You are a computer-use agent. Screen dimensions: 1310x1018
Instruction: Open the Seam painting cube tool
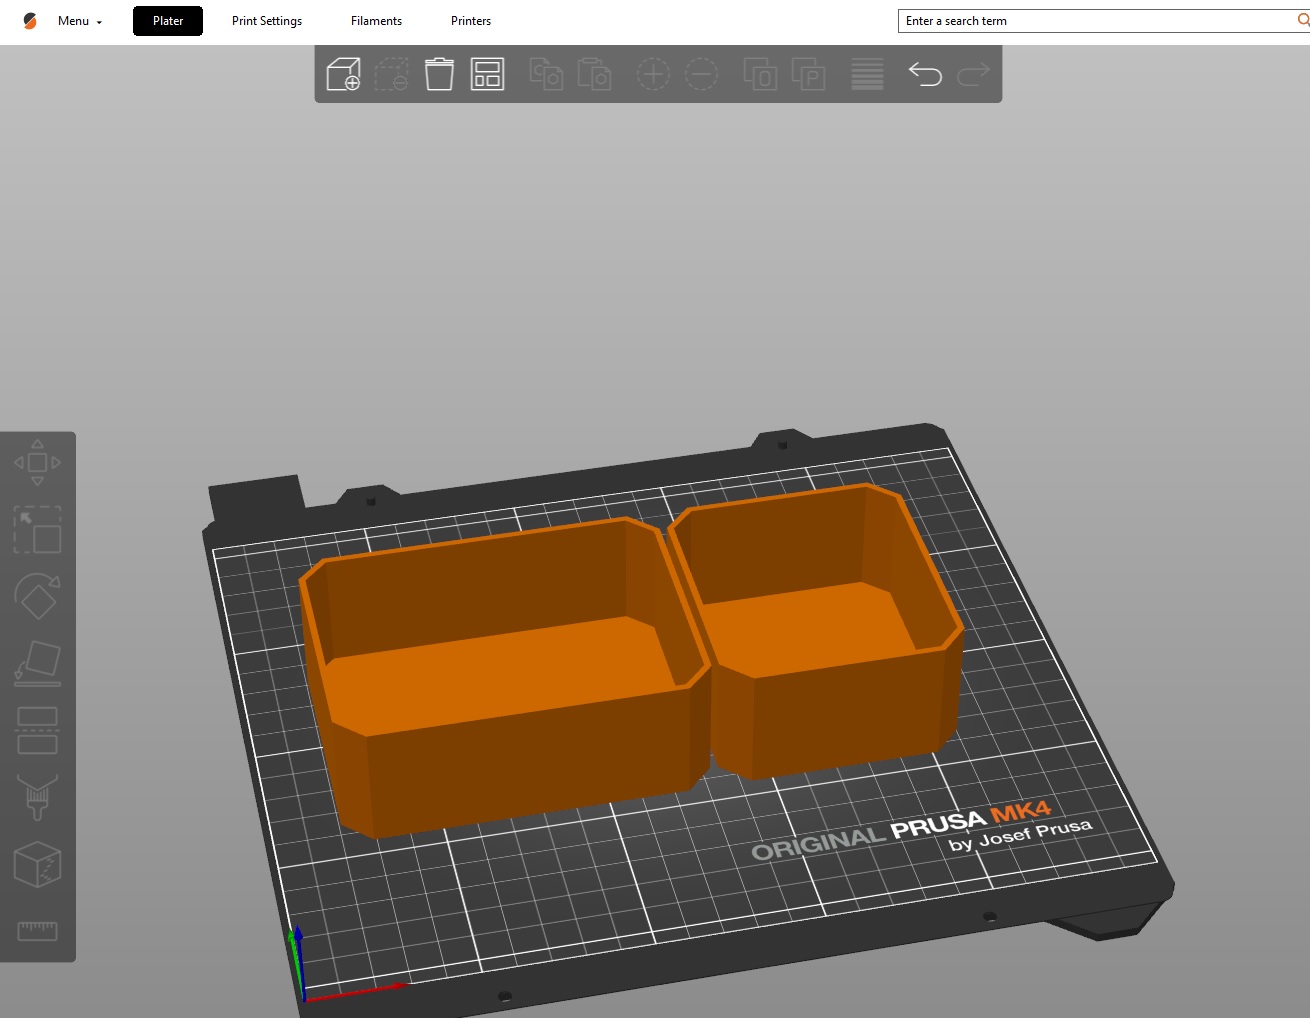coord(37,864)
